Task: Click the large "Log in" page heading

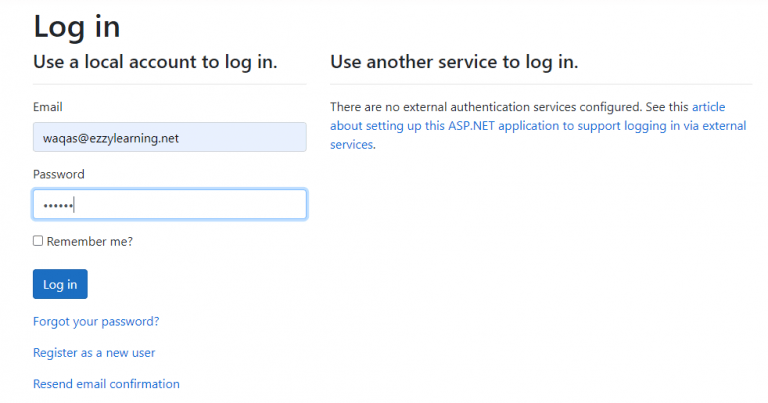Action: (x=76, y=26)
